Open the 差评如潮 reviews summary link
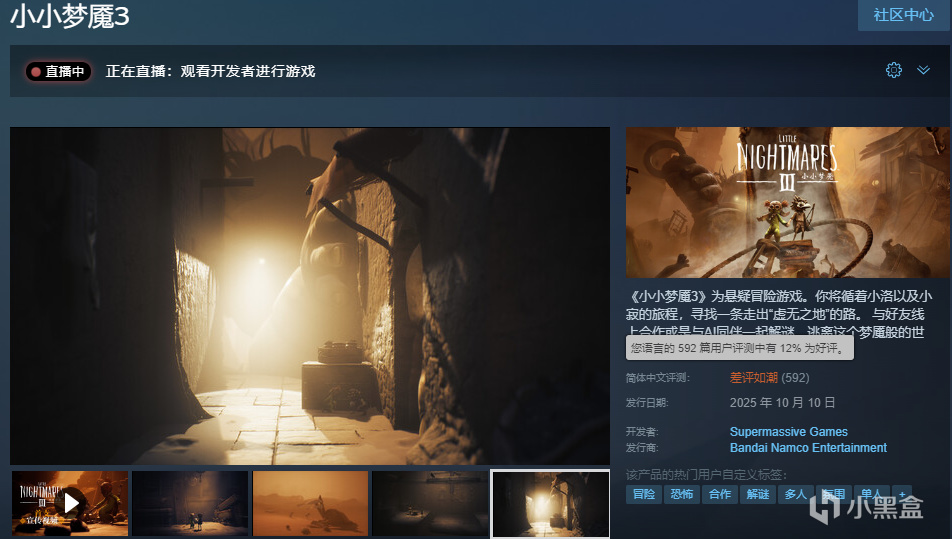952x539 pixels. coord(753,378)
